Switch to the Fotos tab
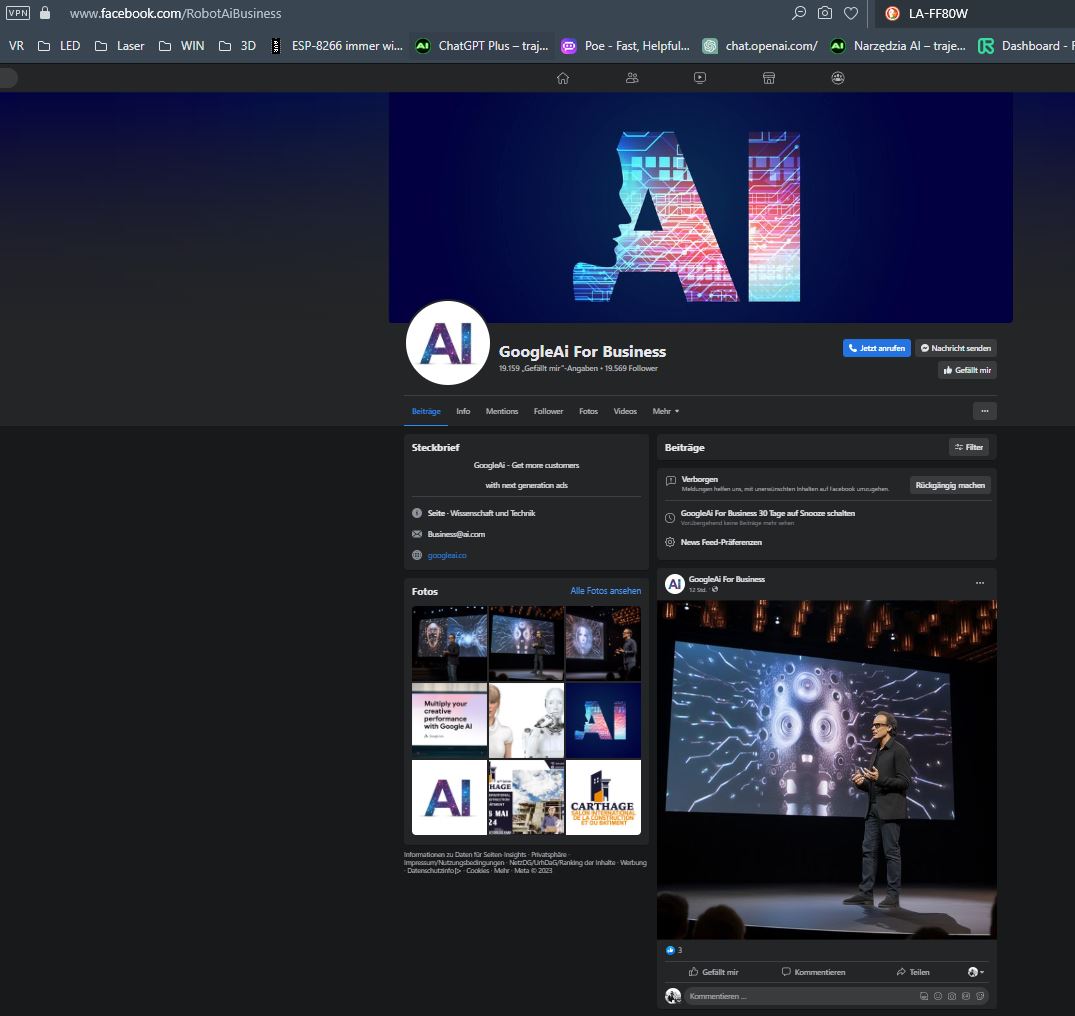1075x1016 pixels. click(588, 411)
